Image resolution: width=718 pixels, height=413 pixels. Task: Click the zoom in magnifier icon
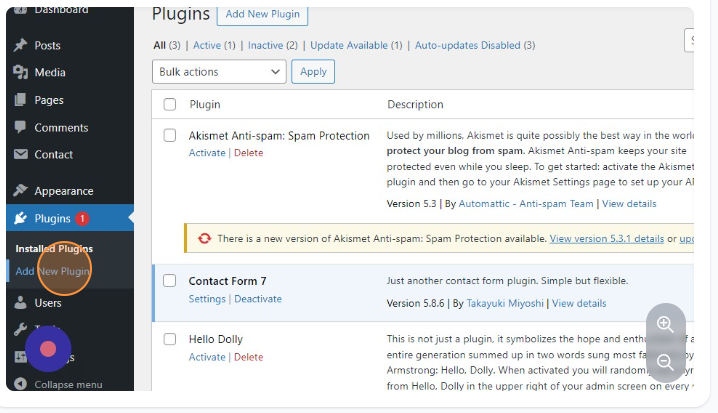click(x=665, y=324)
